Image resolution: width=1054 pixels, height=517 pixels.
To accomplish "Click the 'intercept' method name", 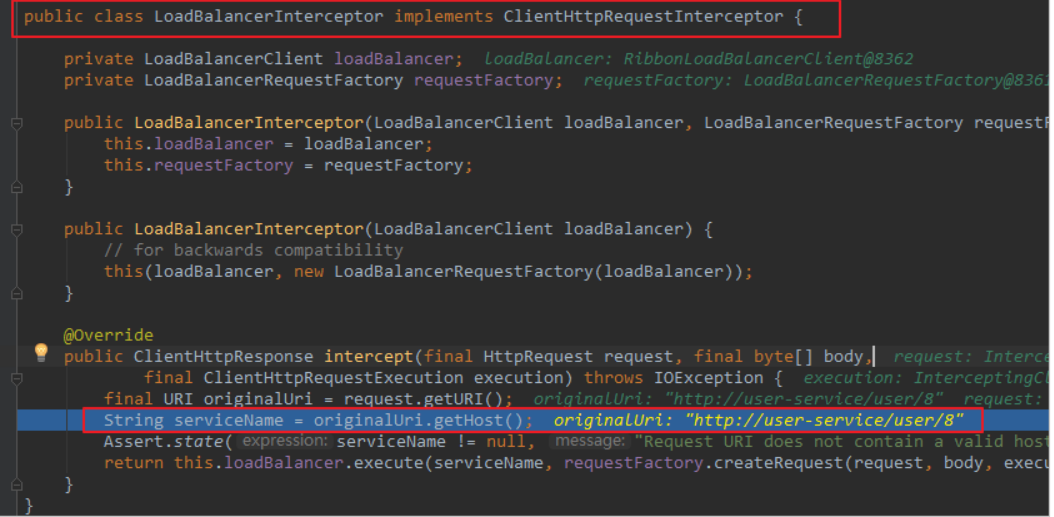I will (x=368, y=356).
